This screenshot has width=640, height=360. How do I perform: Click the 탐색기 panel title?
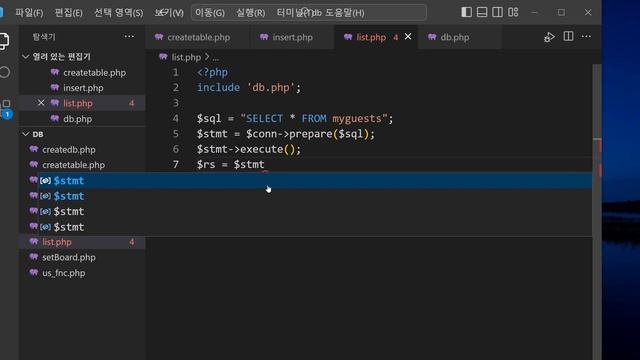(x=44, y=37)
